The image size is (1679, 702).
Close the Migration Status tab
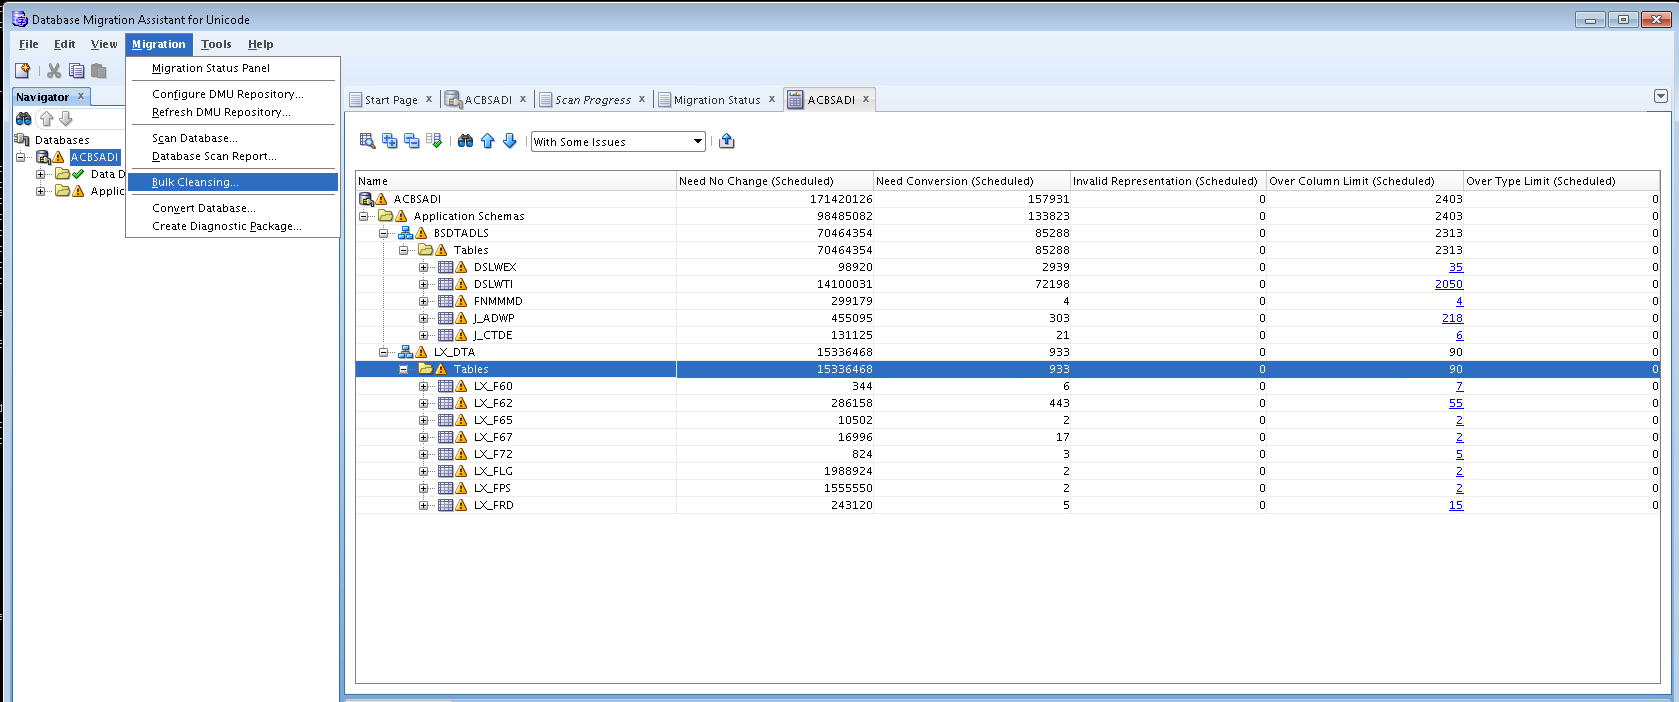(x=772, y=99)
